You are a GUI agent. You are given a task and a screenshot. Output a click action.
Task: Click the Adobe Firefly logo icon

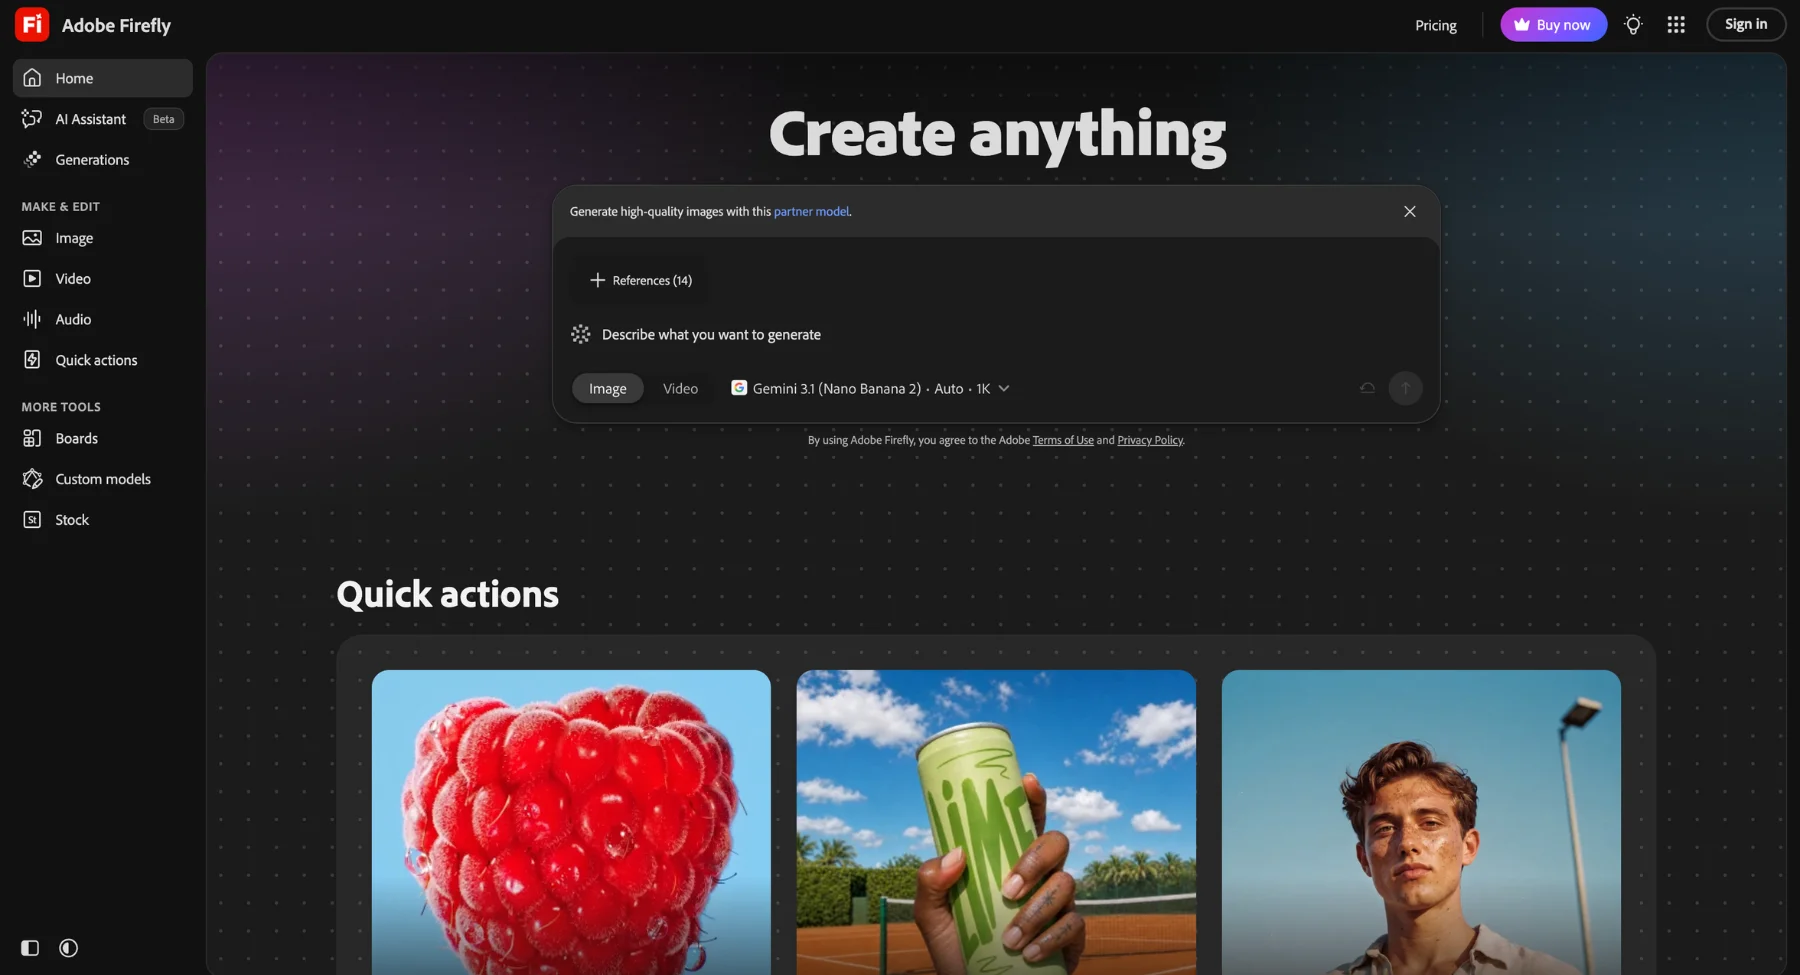[x=32, y=25]
